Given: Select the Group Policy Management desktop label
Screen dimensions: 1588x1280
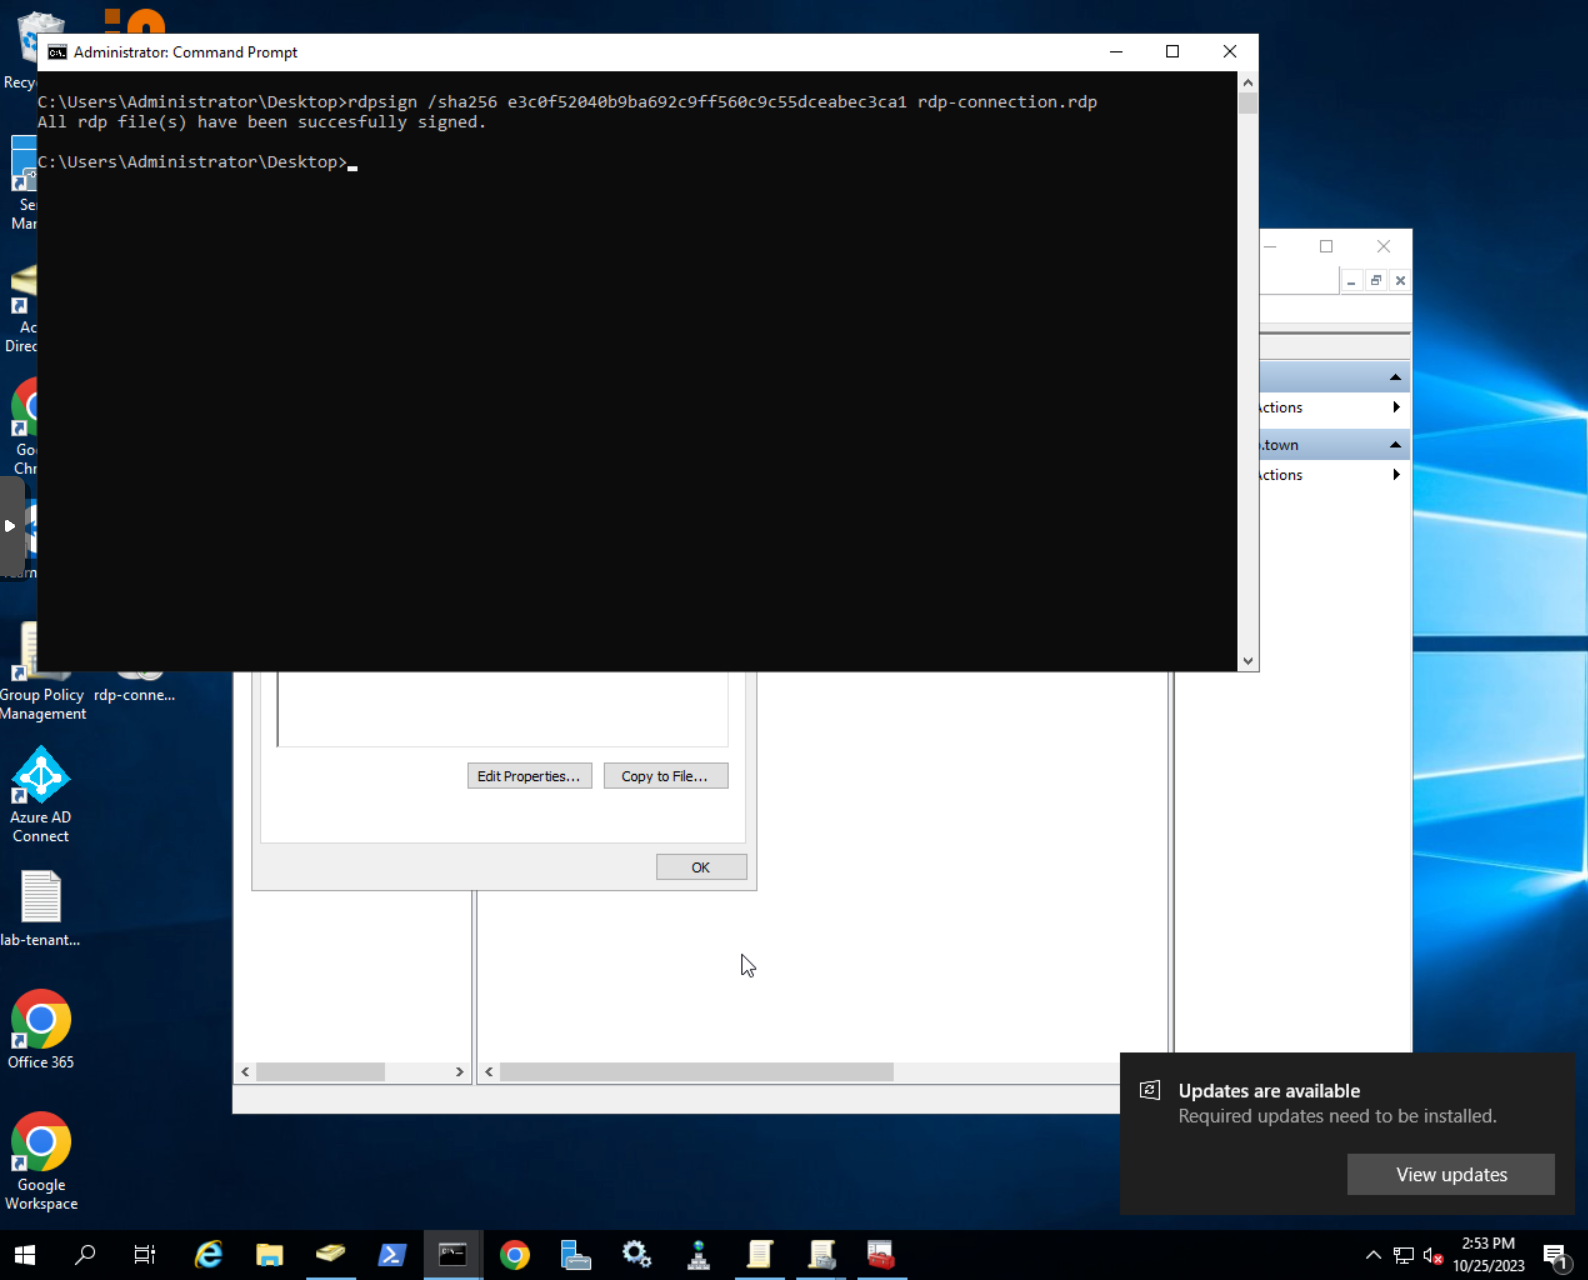Looking at the screenshot, I should tap(42, 704).
